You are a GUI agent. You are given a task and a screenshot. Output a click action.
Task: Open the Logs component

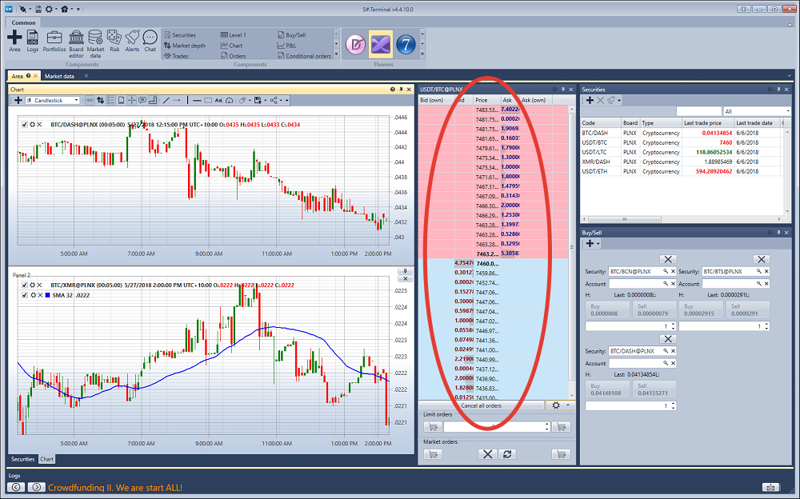tap(33, 38)
